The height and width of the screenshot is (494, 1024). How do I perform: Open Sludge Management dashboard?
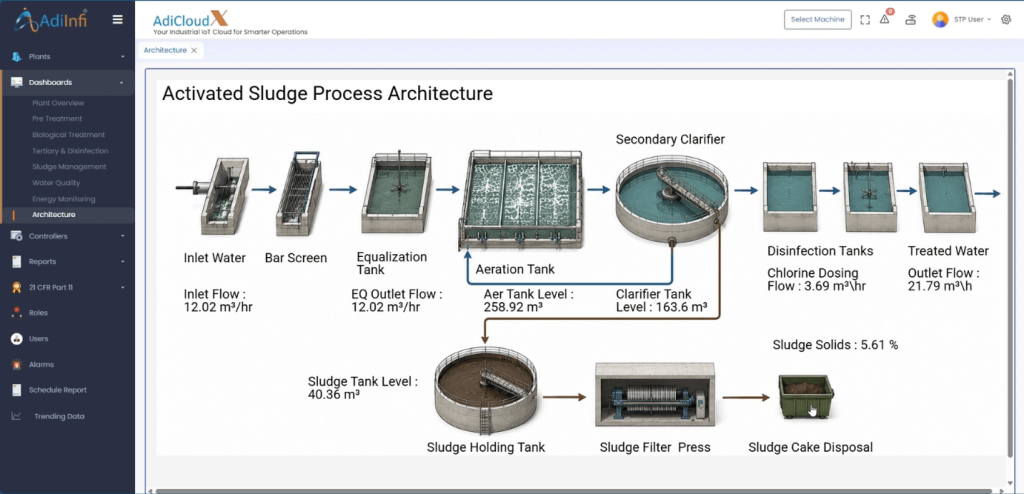pyautogui.click(x=69, y=167)
